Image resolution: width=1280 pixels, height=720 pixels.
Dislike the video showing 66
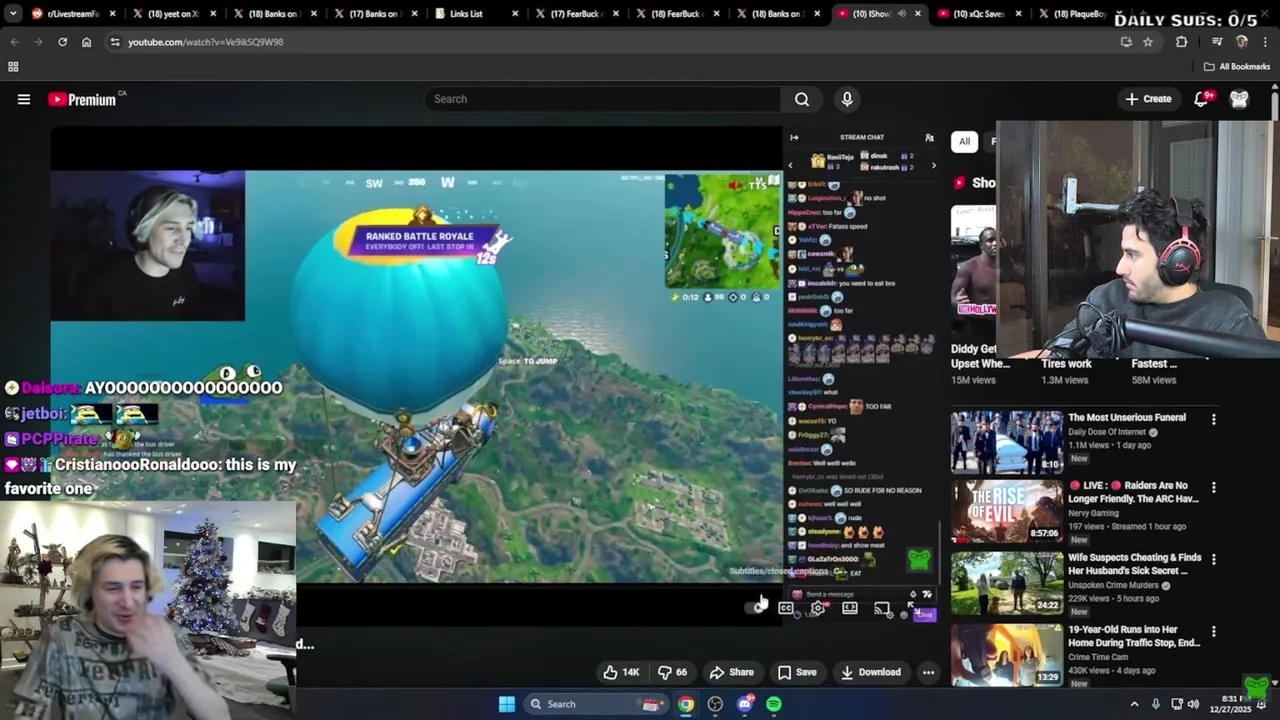(x=673, y=672)
